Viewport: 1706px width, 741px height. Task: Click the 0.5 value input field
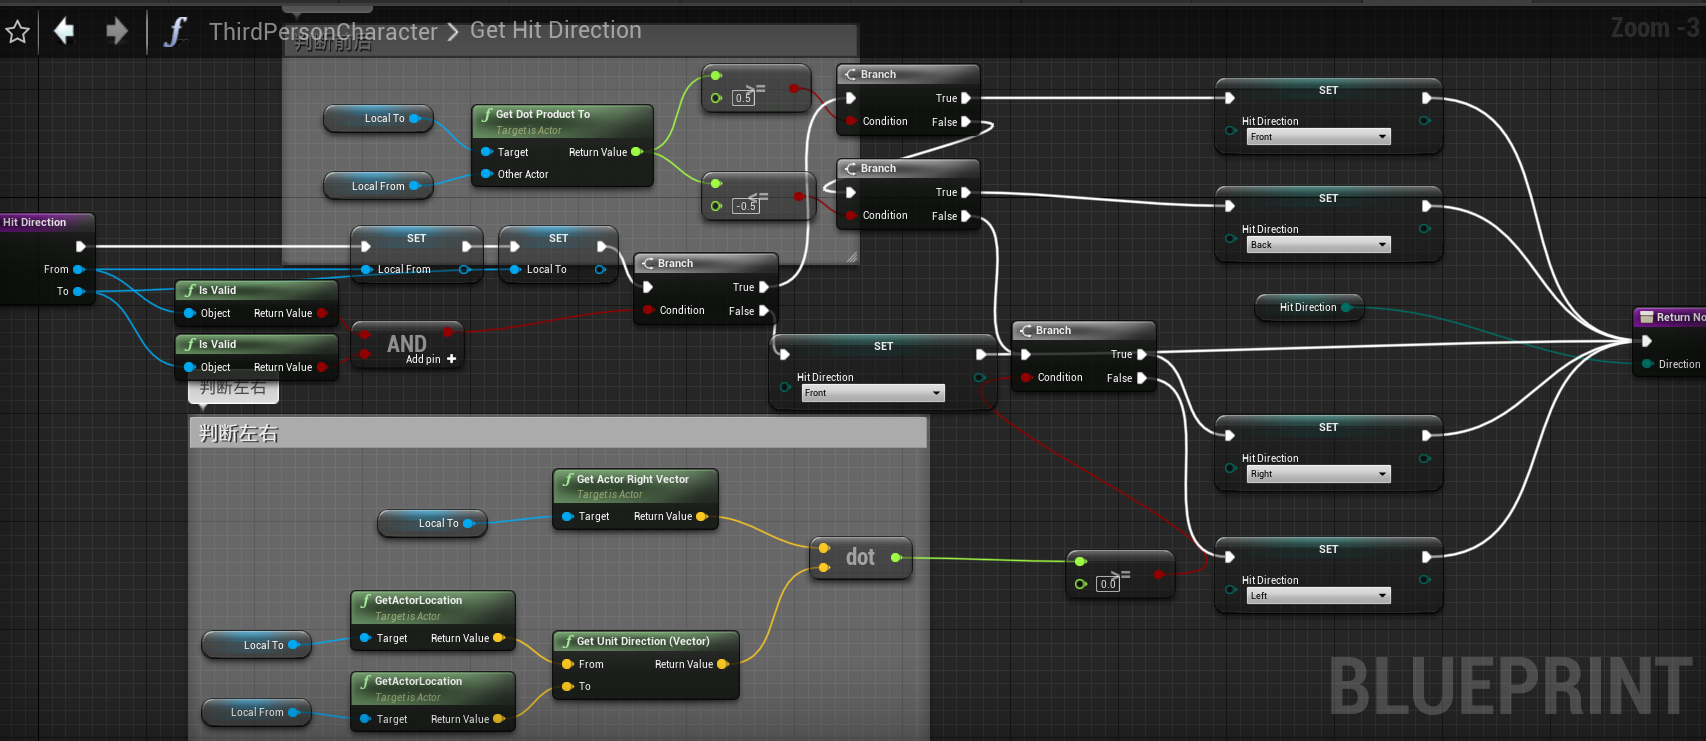743,98
